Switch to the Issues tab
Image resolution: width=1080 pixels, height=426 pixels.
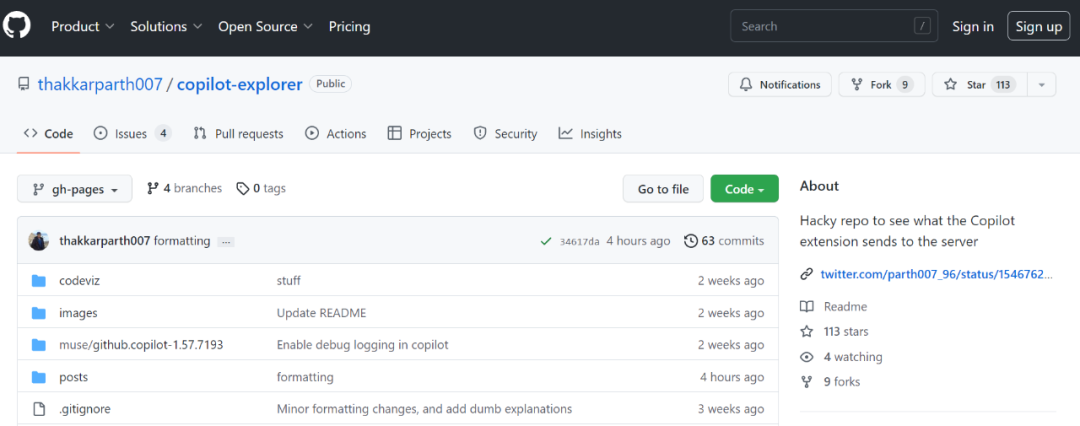click(131, 134)
